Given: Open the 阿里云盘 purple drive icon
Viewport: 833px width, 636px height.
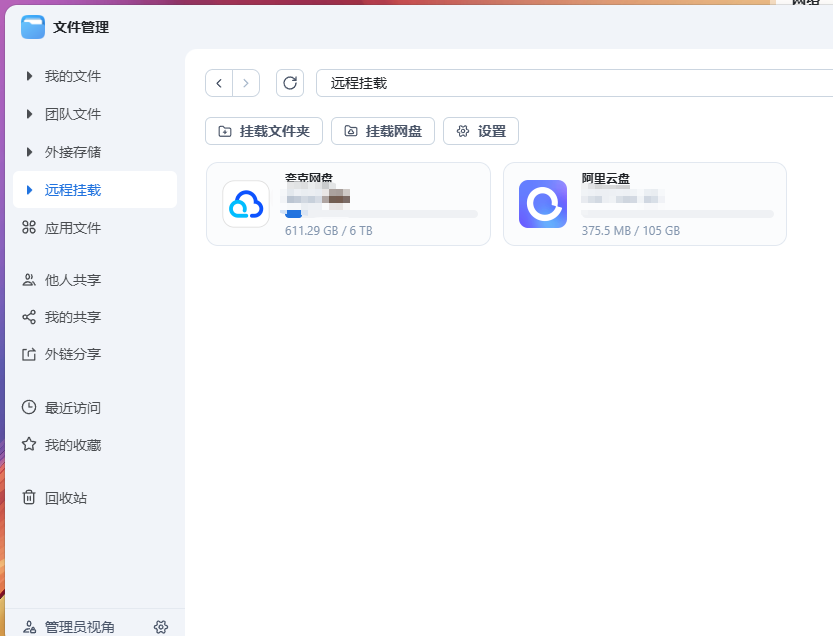Looking at the screenshot, I should pos(543,204).
